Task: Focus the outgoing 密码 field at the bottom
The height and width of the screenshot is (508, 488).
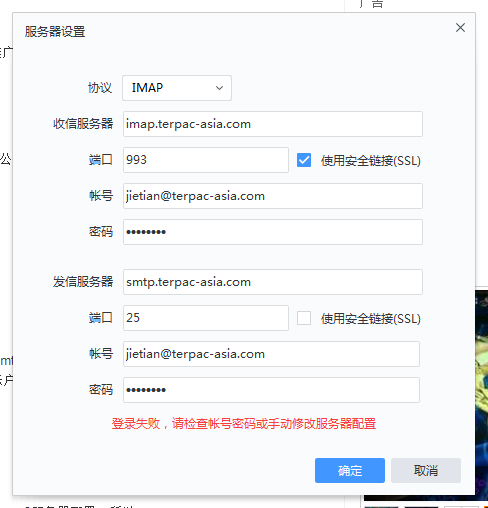Action: 271,390
